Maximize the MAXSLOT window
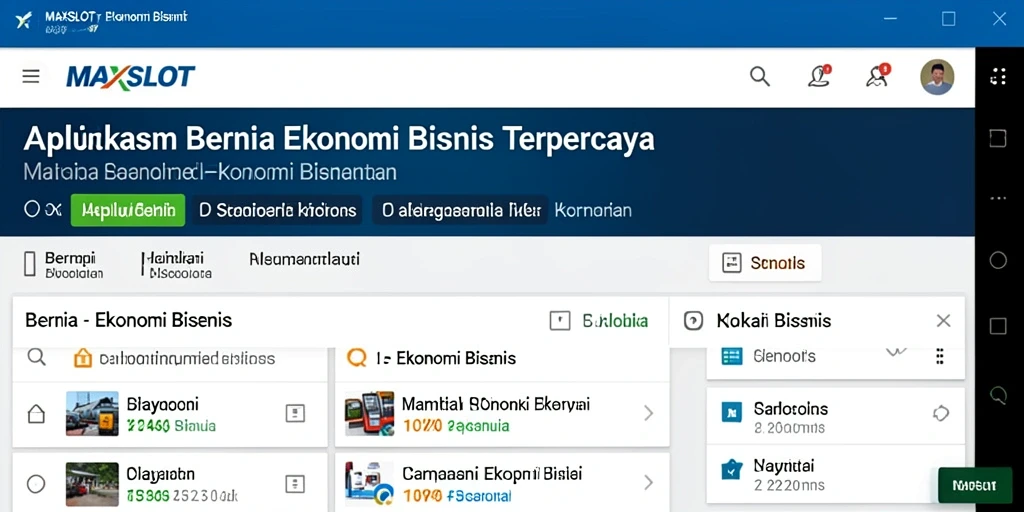Viewport: 1024px width, 512px height. tap(948, 19)
